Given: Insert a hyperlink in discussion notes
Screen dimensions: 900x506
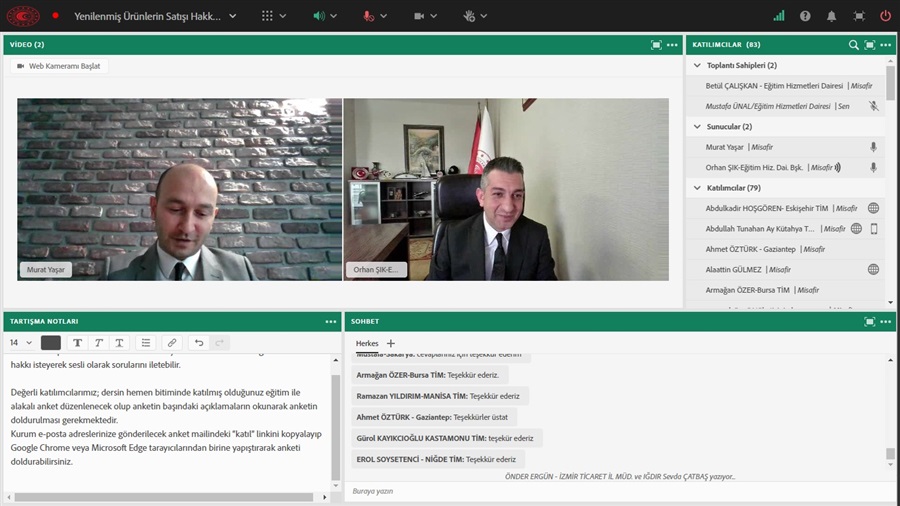Looking at the screenshot, I should click(x=172, y=343).
